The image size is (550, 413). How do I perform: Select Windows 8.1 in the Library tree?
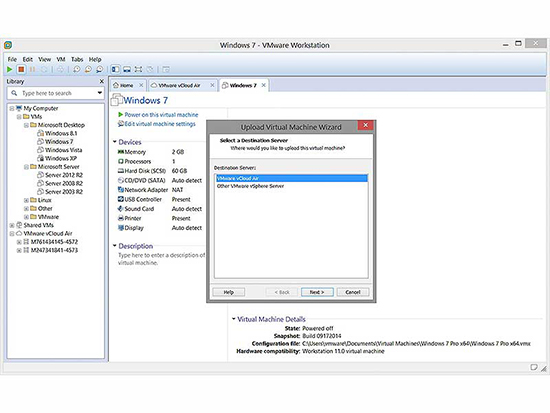[61, 133]
